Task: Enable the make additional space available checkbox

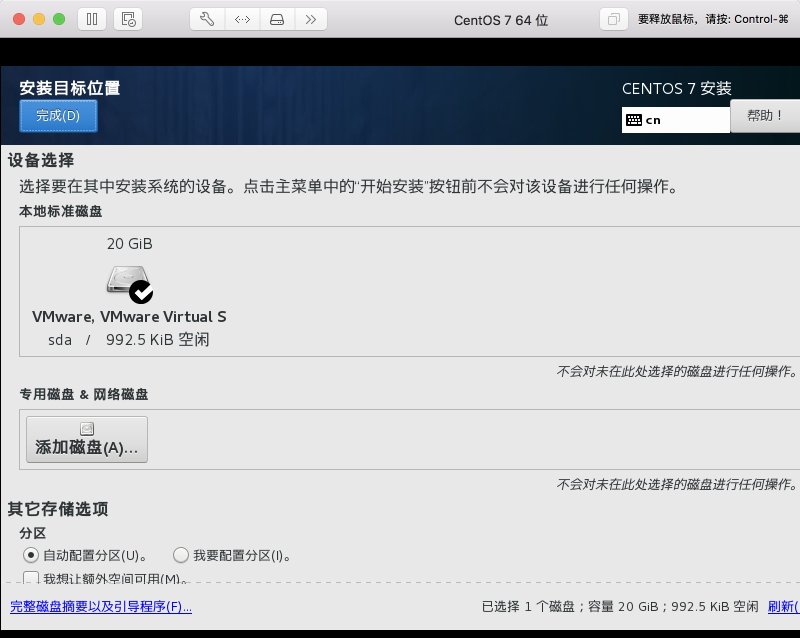Action: click(x=31, y=578)
